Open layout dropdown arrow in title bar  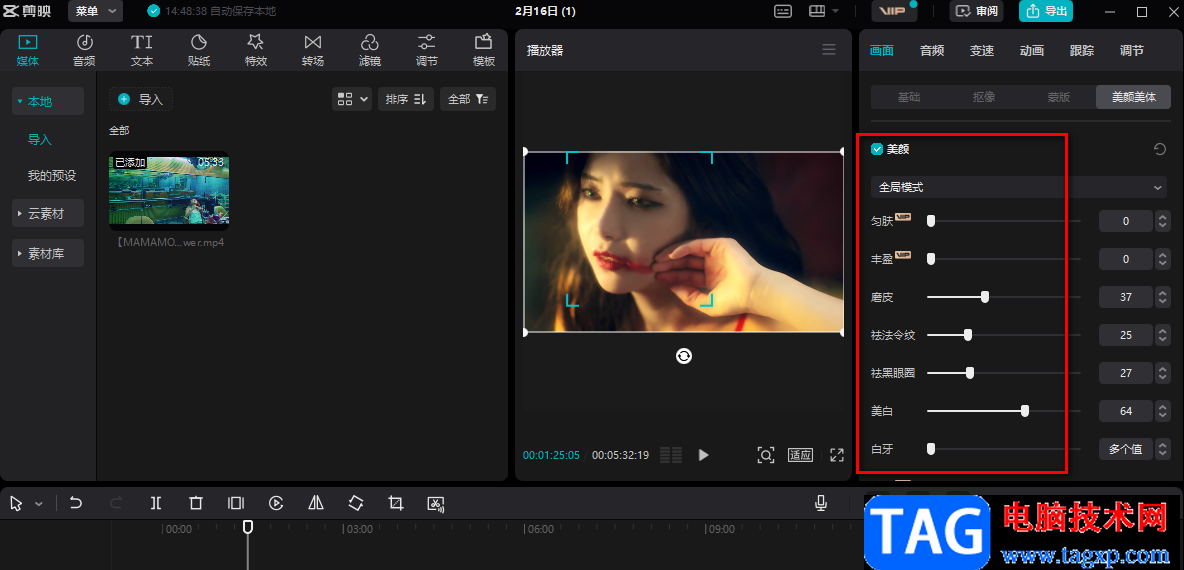[x=835, y=11]
